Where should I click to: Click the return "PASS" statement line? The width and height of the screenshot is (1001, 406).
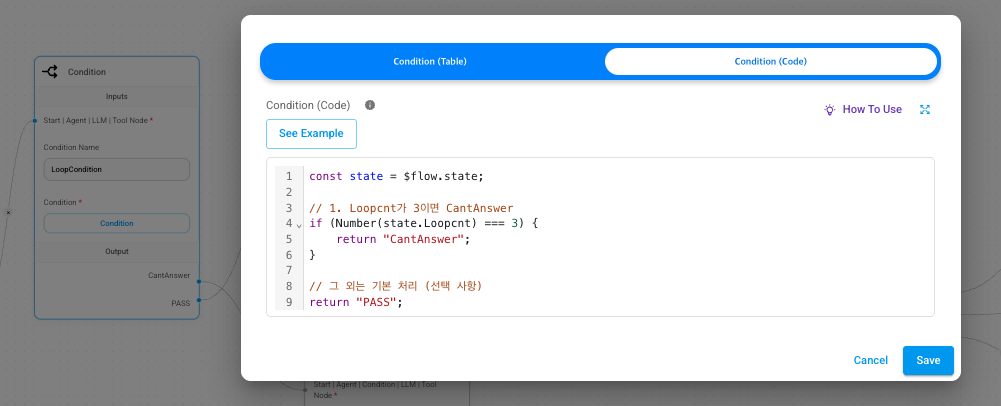coord(355,302)
